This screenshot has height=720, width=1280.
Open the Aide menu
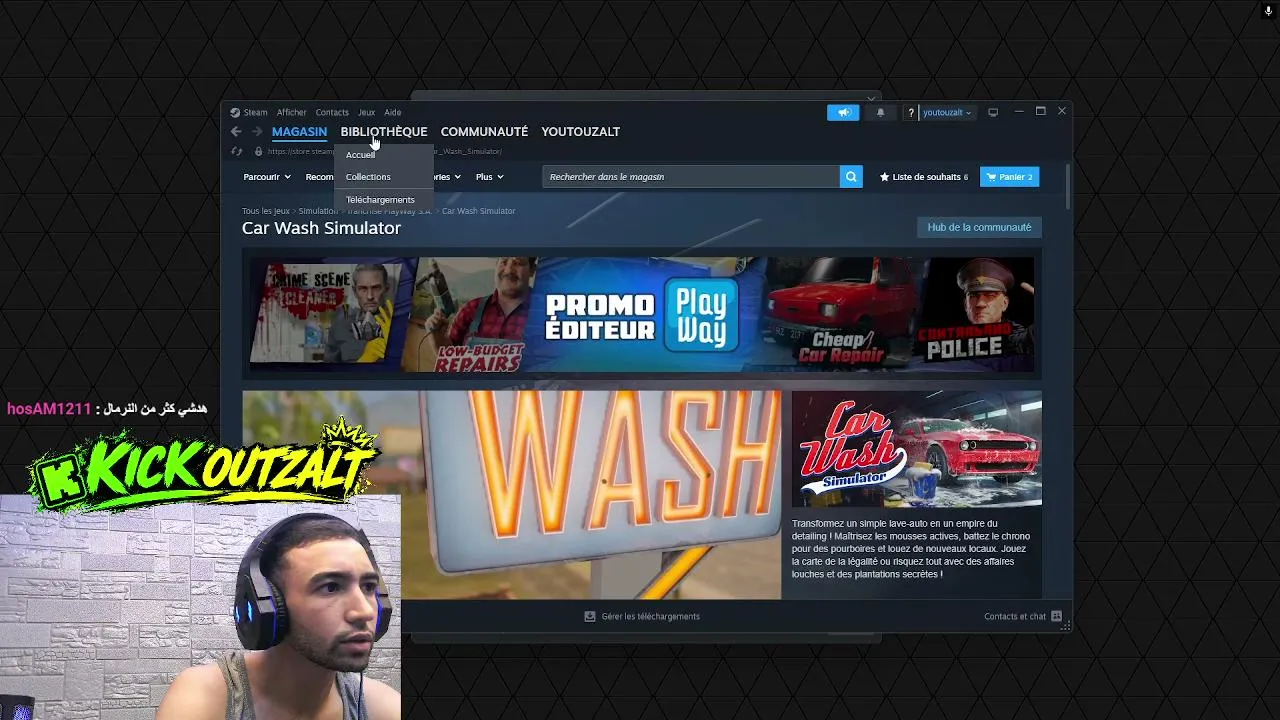click(x=393, y=112)
